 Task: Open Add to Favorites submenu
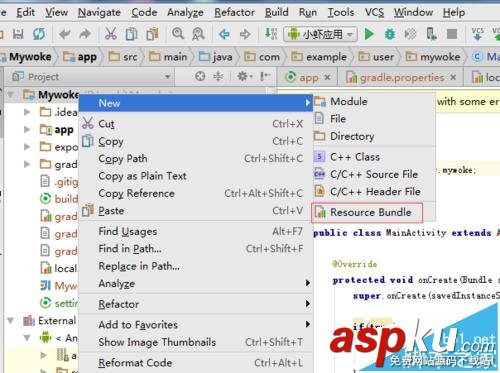pyautogui.click(x=195, y=325)
